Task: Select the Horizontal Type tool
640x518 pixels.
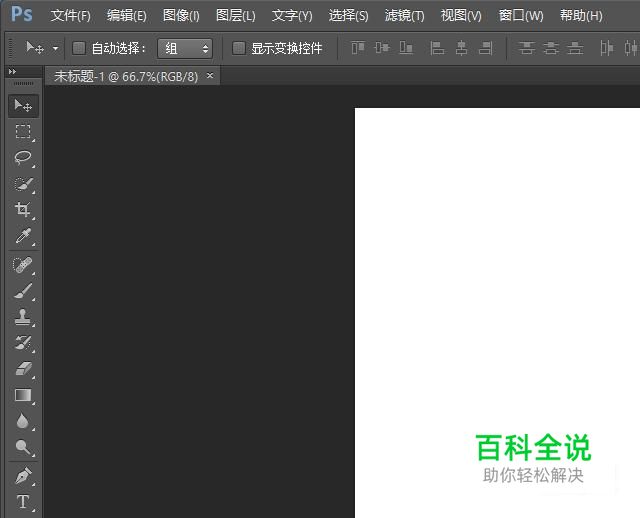Action: [x=23, y=501]
